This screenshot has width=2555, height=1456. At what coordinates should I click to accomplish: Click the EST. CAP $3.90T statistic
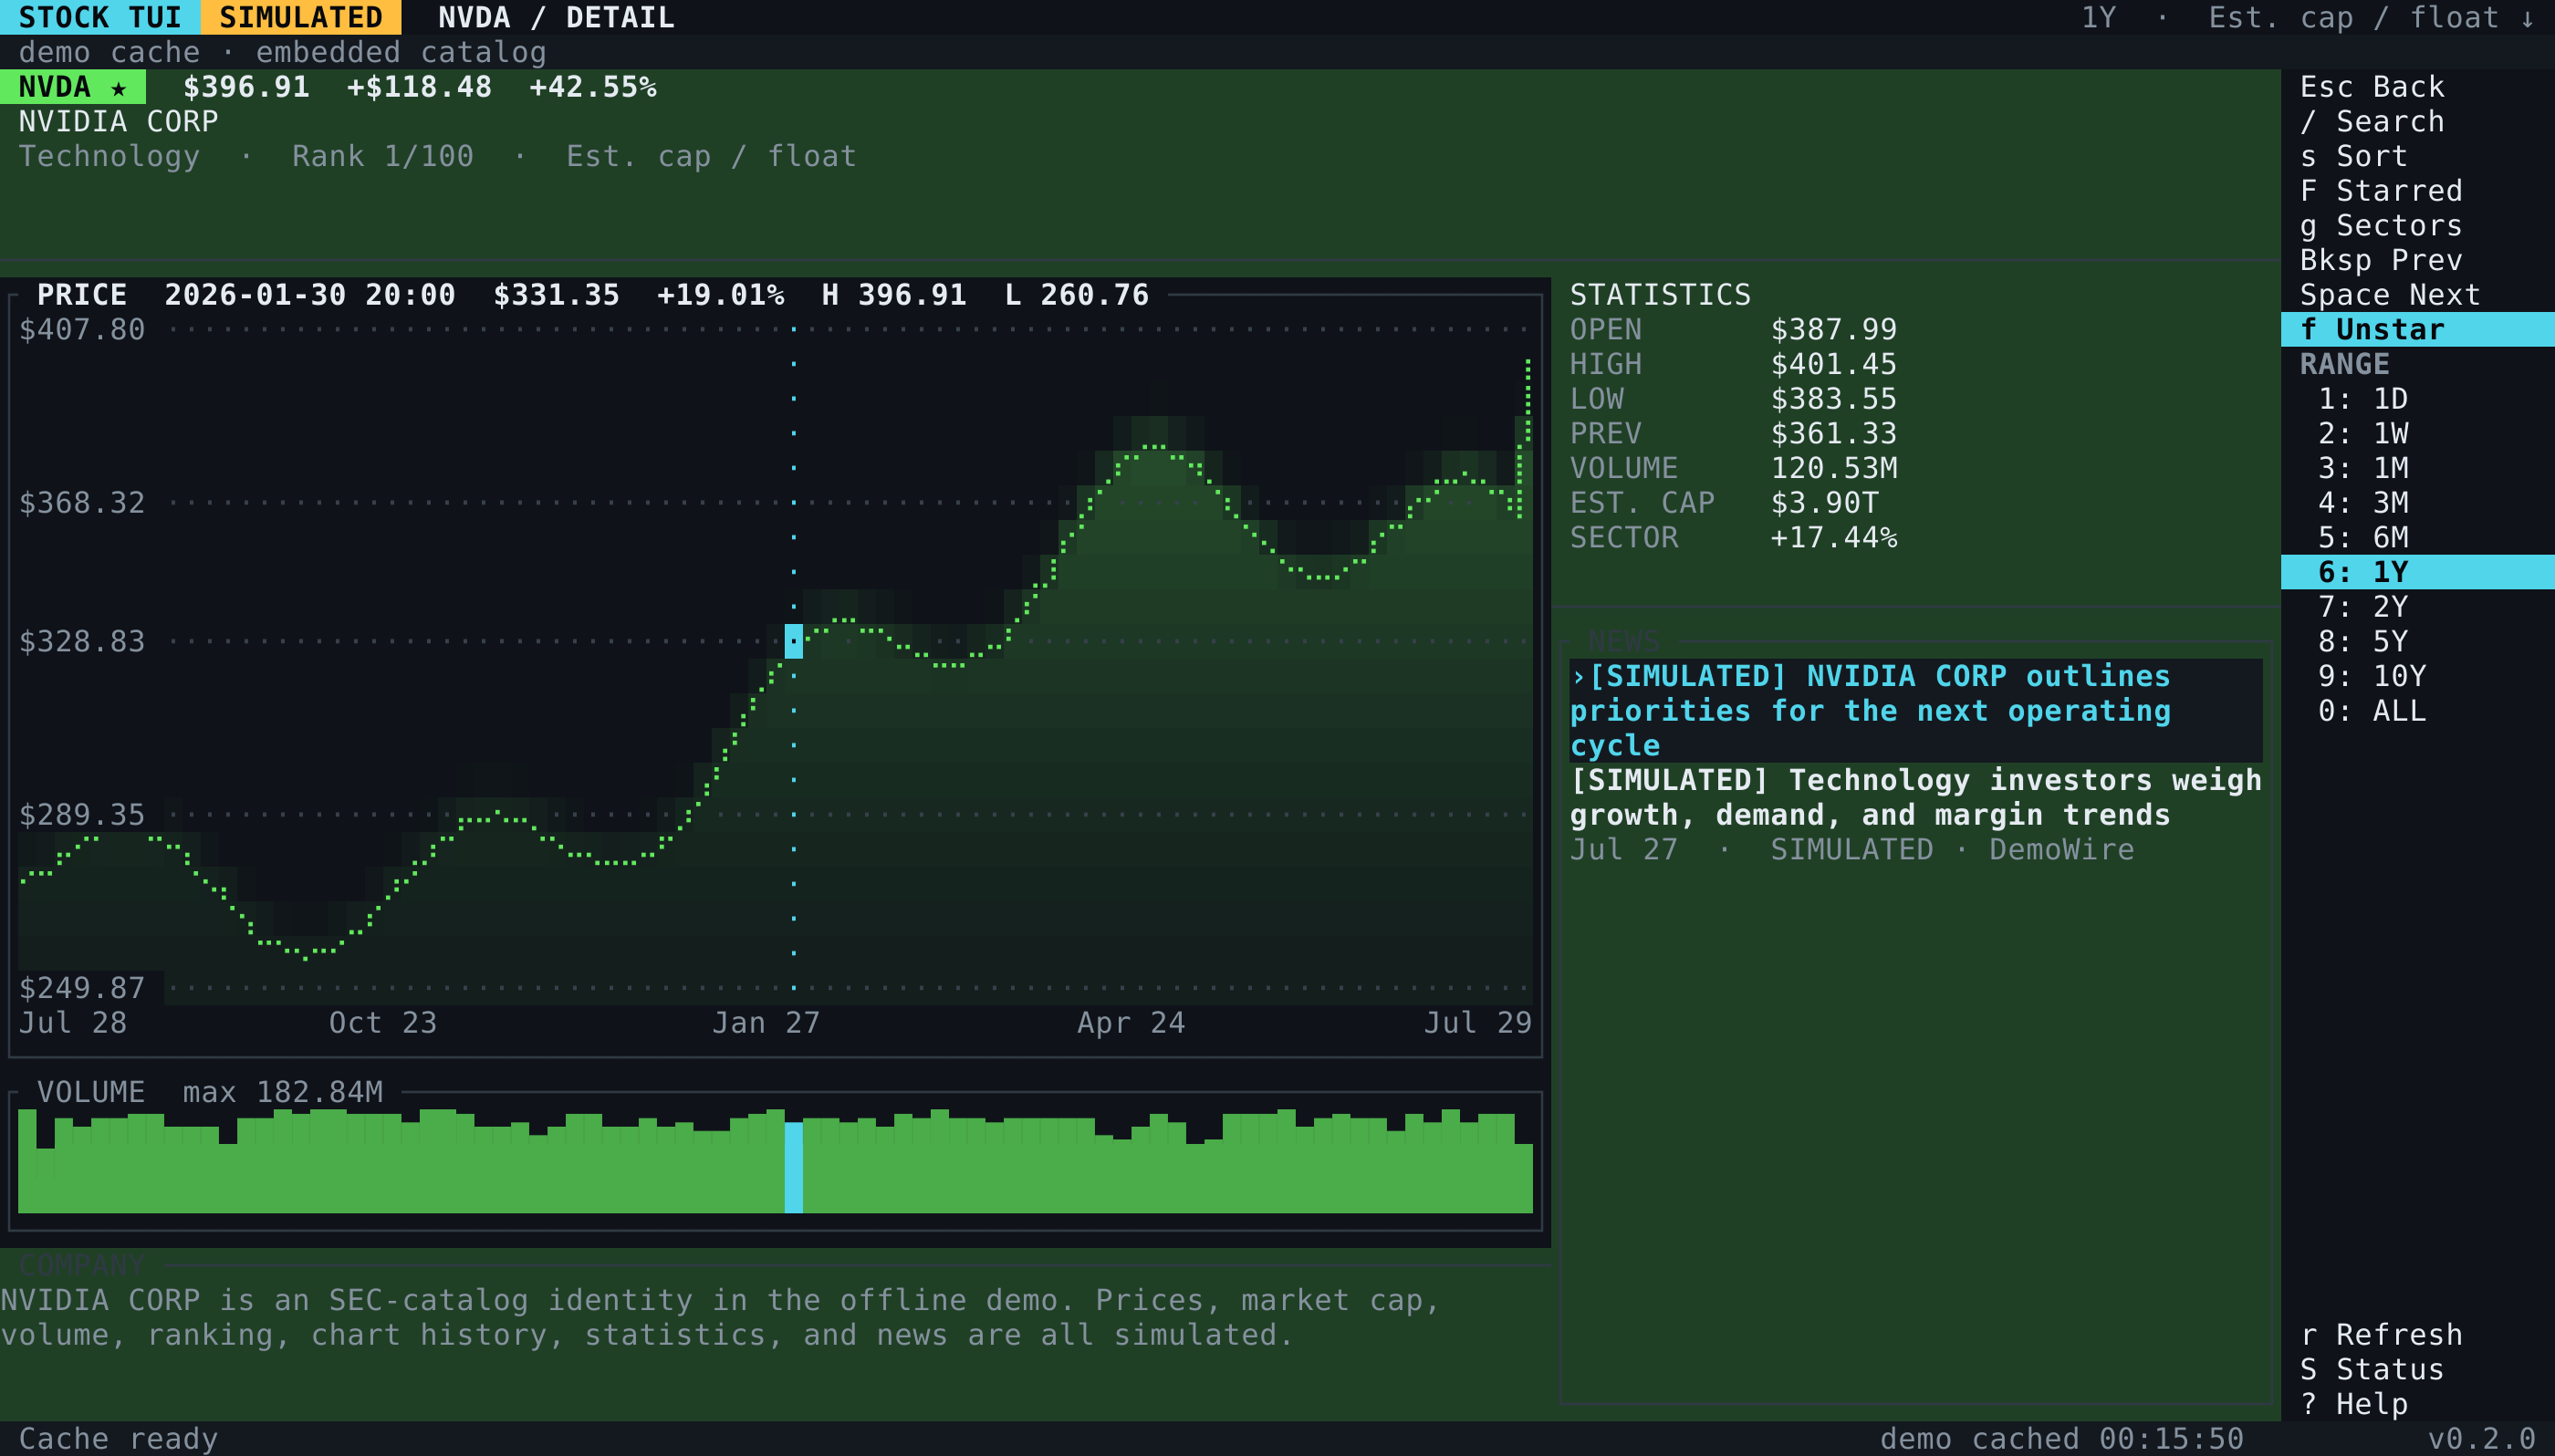click(1724, 503)
